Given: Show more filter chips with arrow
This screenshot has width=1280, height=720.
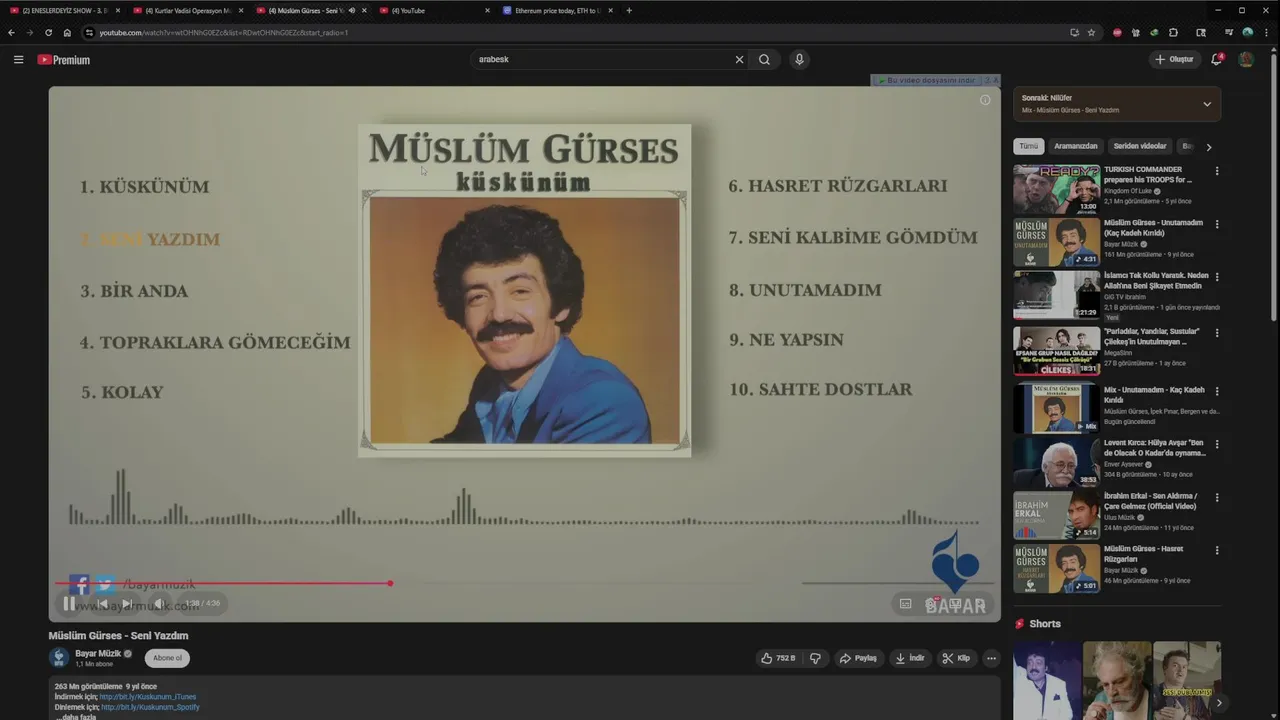Looking at the screenshot, I should 1208,147.
